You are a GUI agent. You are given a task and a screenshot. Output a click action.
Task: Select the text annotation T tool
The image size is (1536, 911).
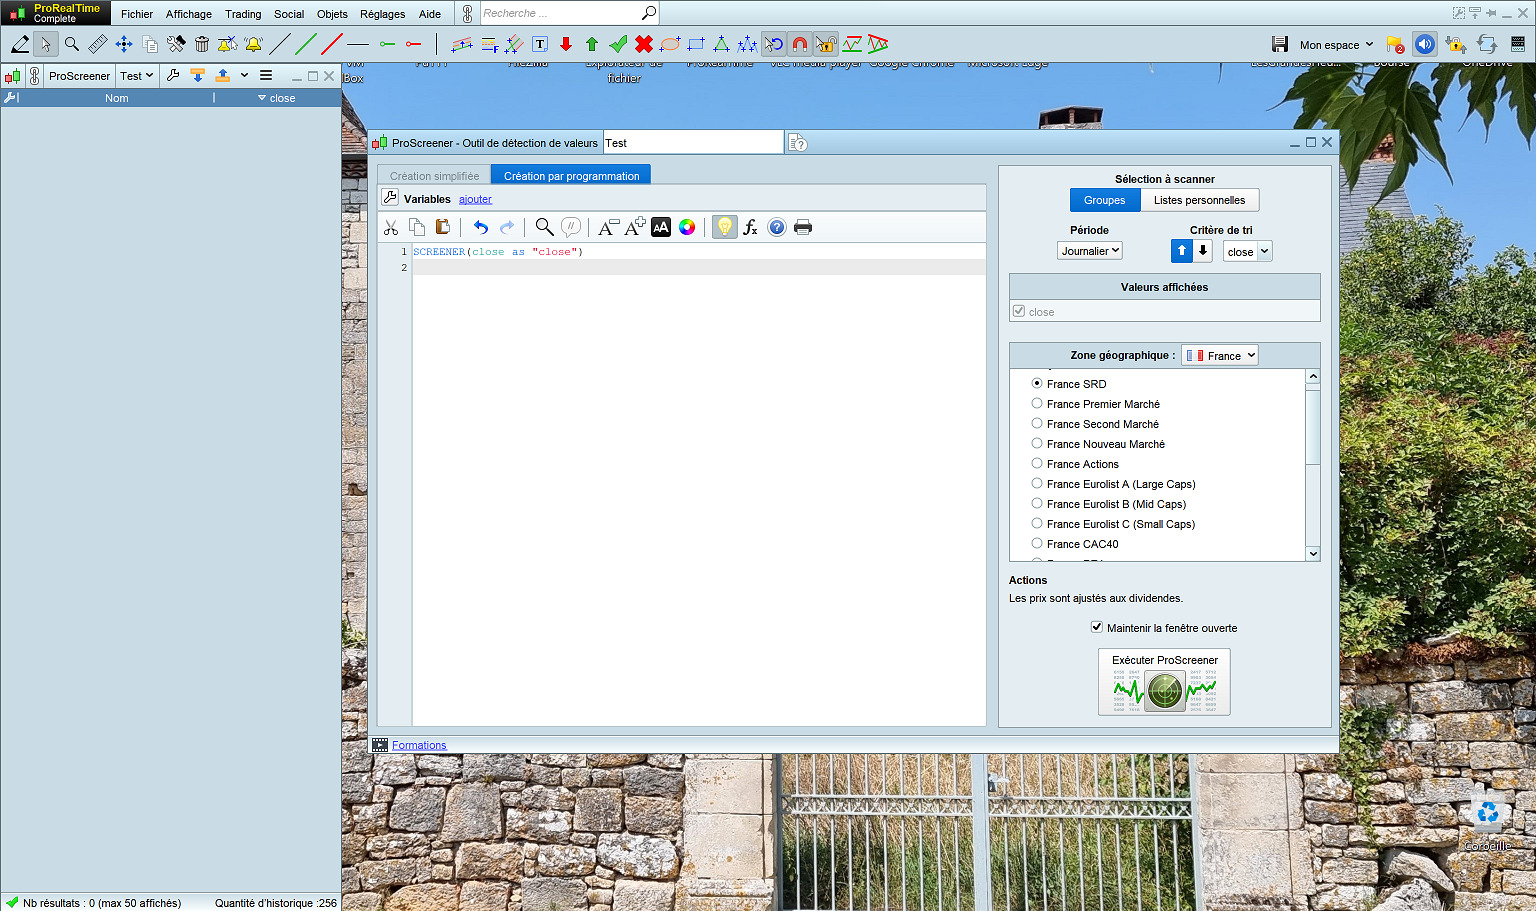tap(540, 44)
